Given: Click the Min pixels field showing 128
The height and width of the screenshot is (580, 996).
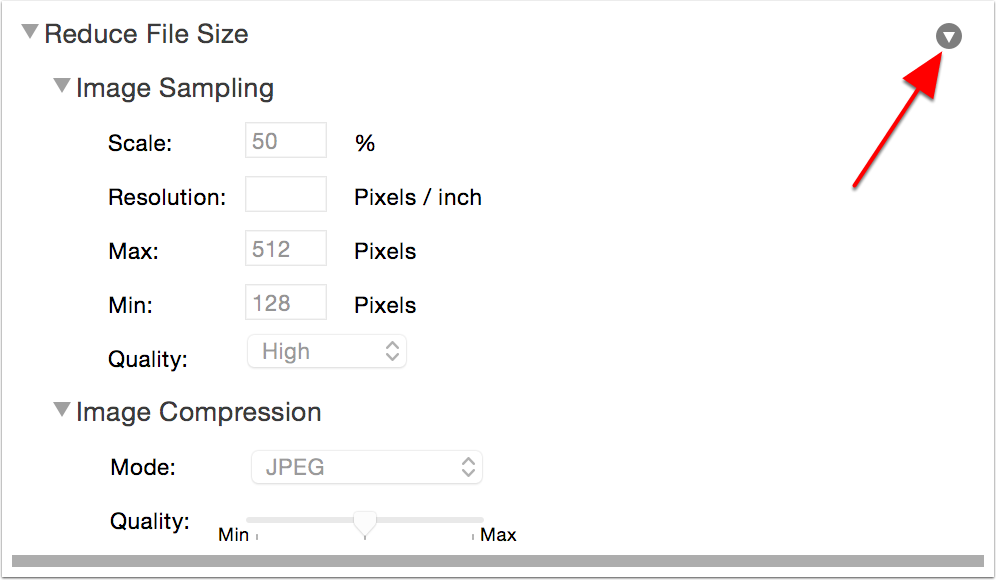Looking at the screenshot, I should click(x=286, y=303).
